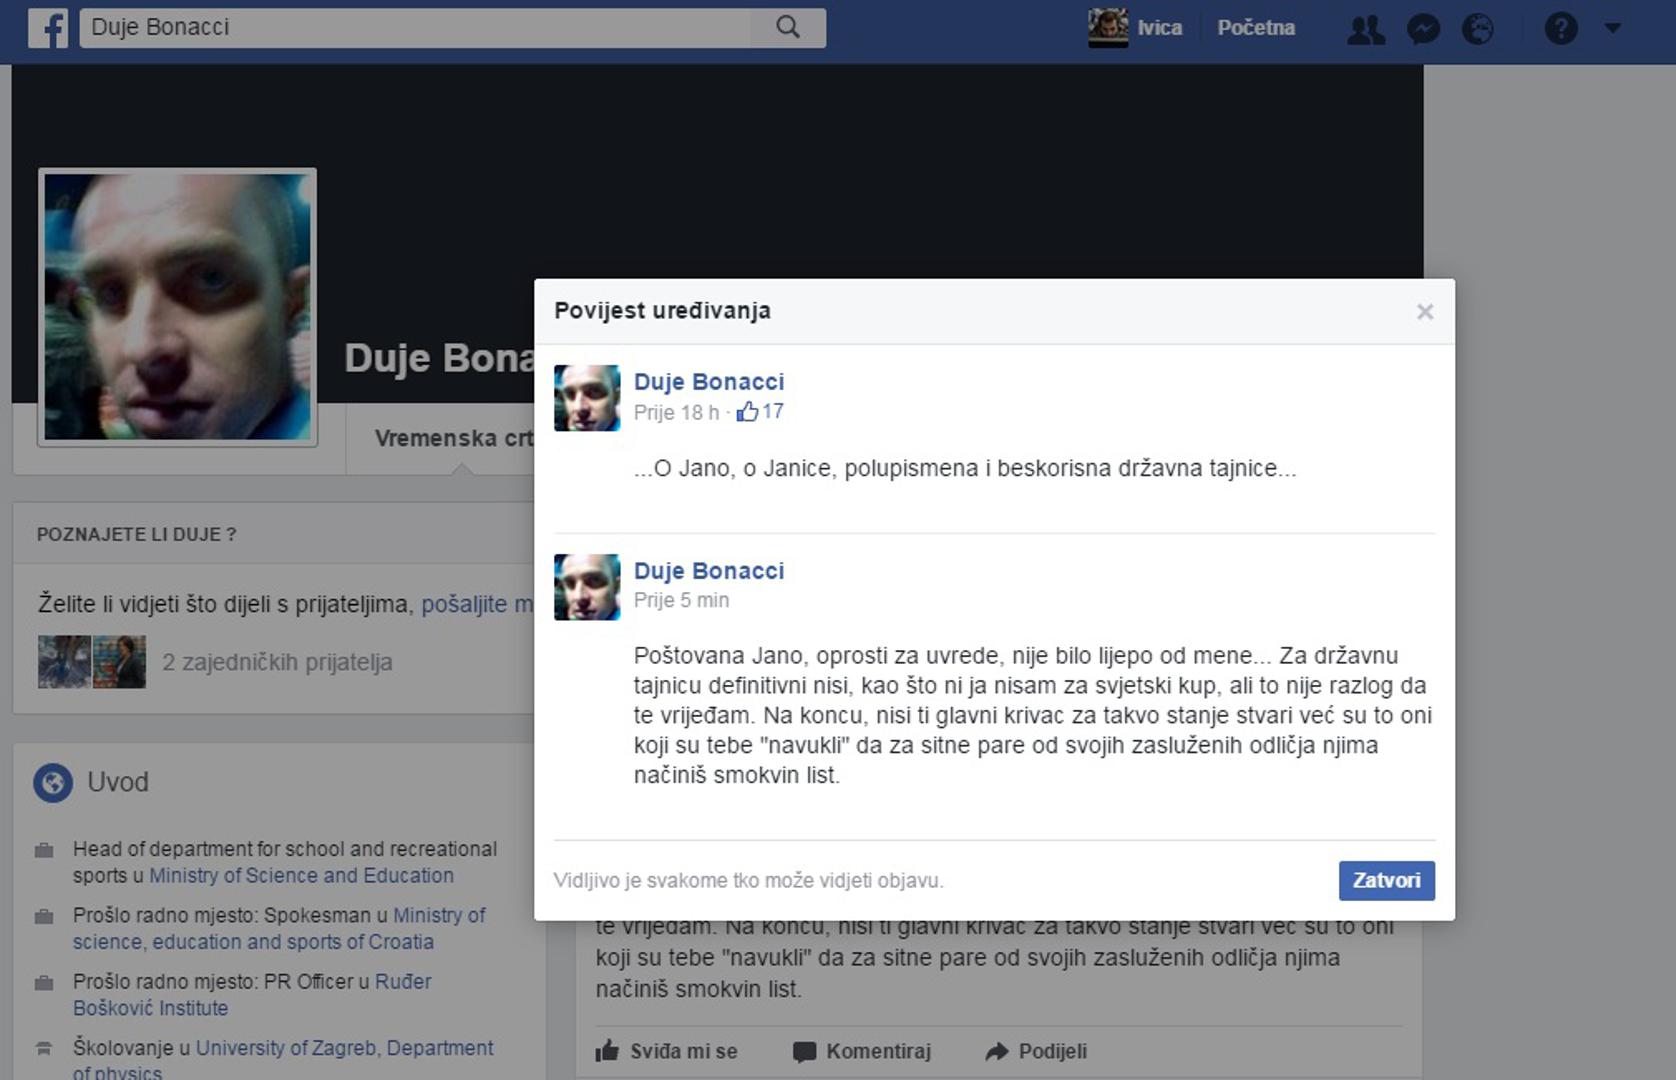Click the Zatvori button
Screen dimensions: 1676x1080
tap(1386, 880)
